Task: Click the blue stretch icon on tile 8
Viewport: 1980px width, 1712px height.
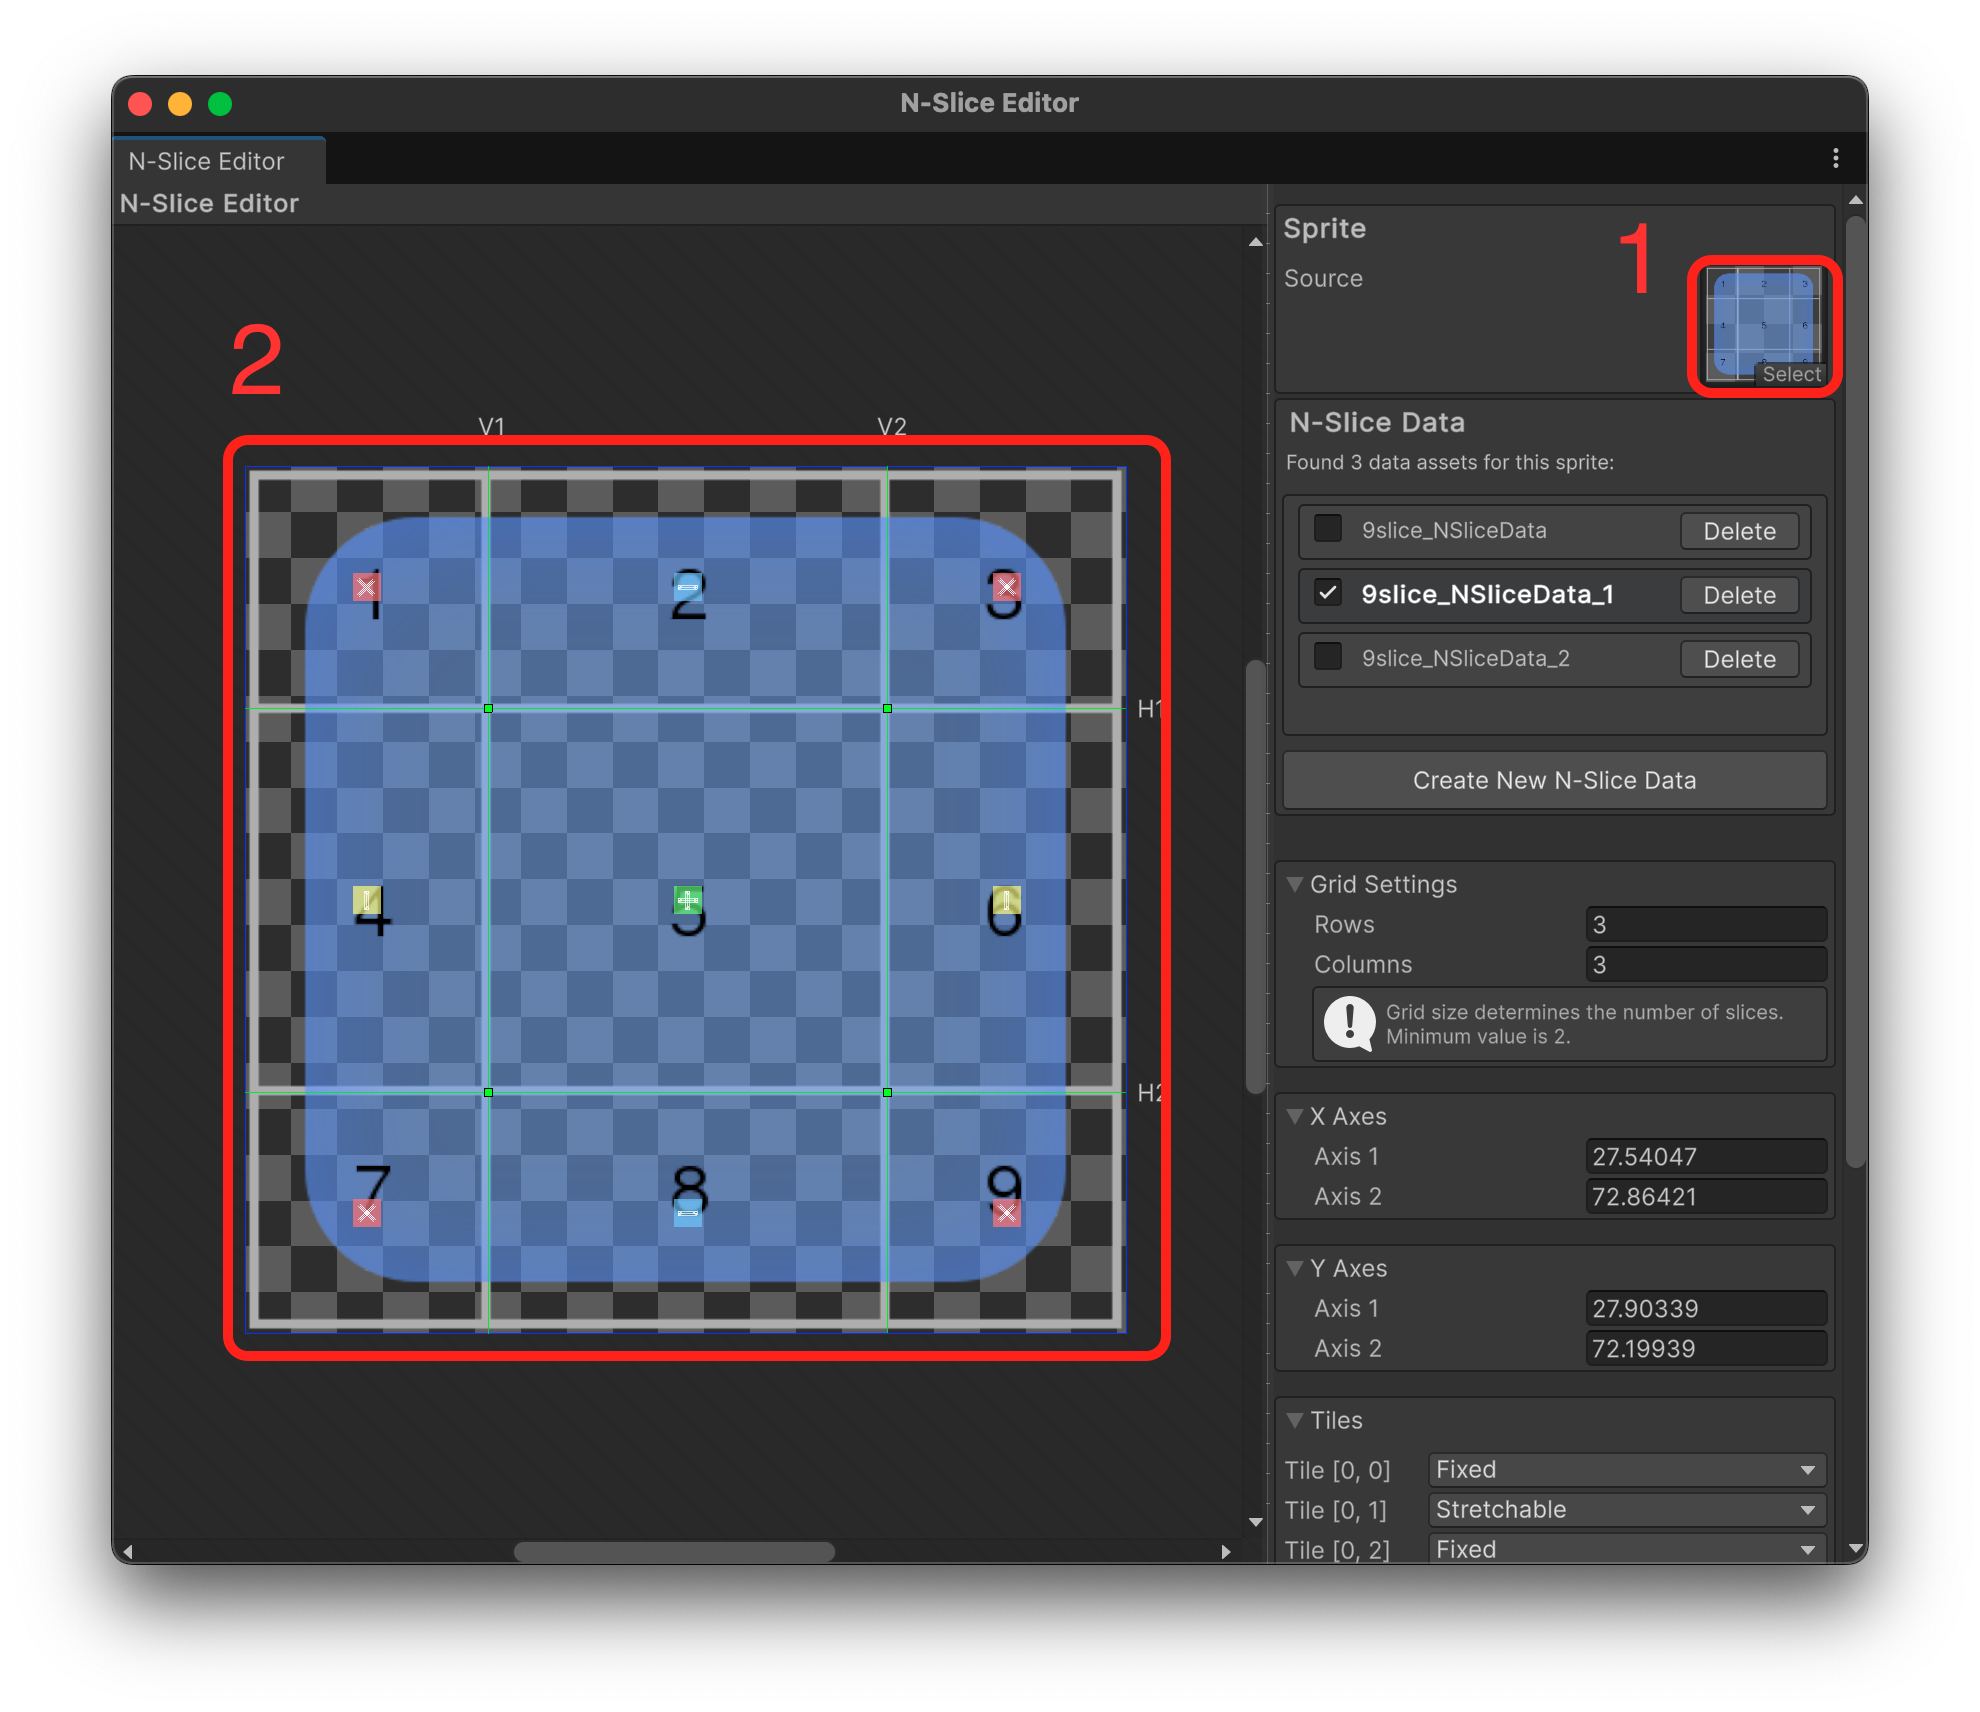Action: (x=687, y=1215)
